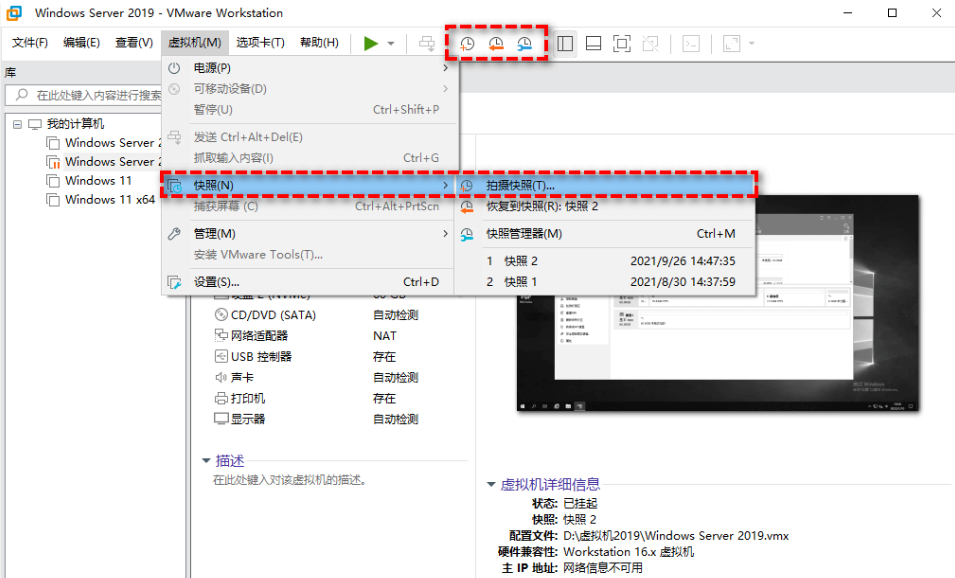
Task: Click the settings icon beside 设置(S)...
Action: (x=174, y=282)
